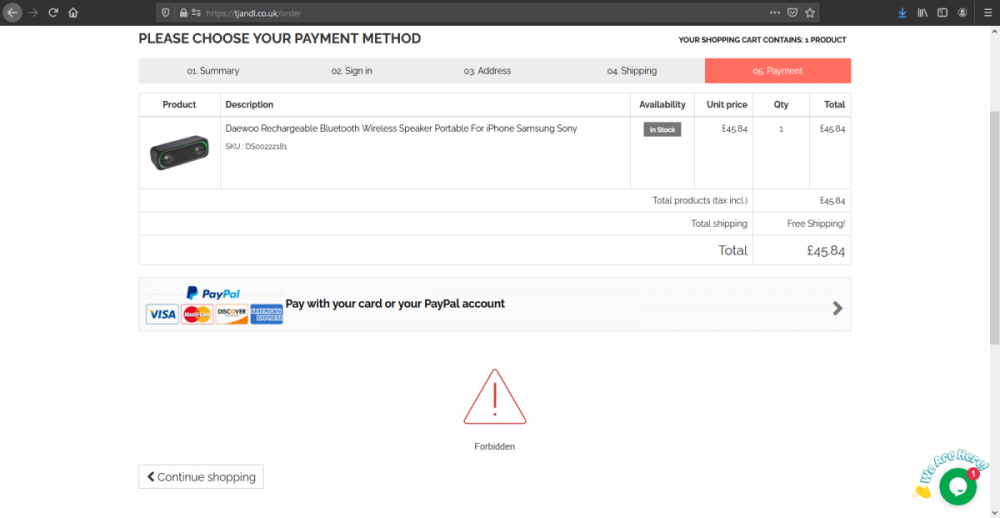Toggle the browser sidebar view
This screenshot has height=518, width=1000.
pyautogui.click(x=942, y=13)
